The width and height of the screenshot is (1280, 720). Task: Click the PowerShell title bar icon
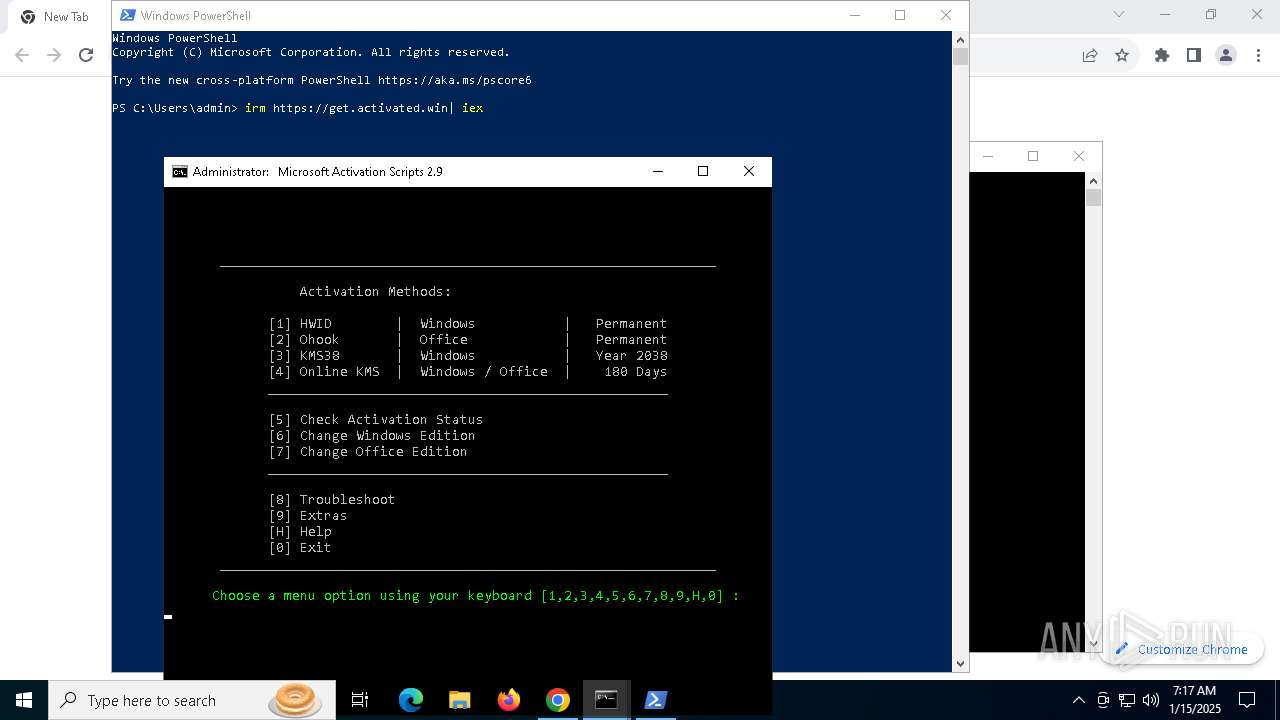[127, 15]
